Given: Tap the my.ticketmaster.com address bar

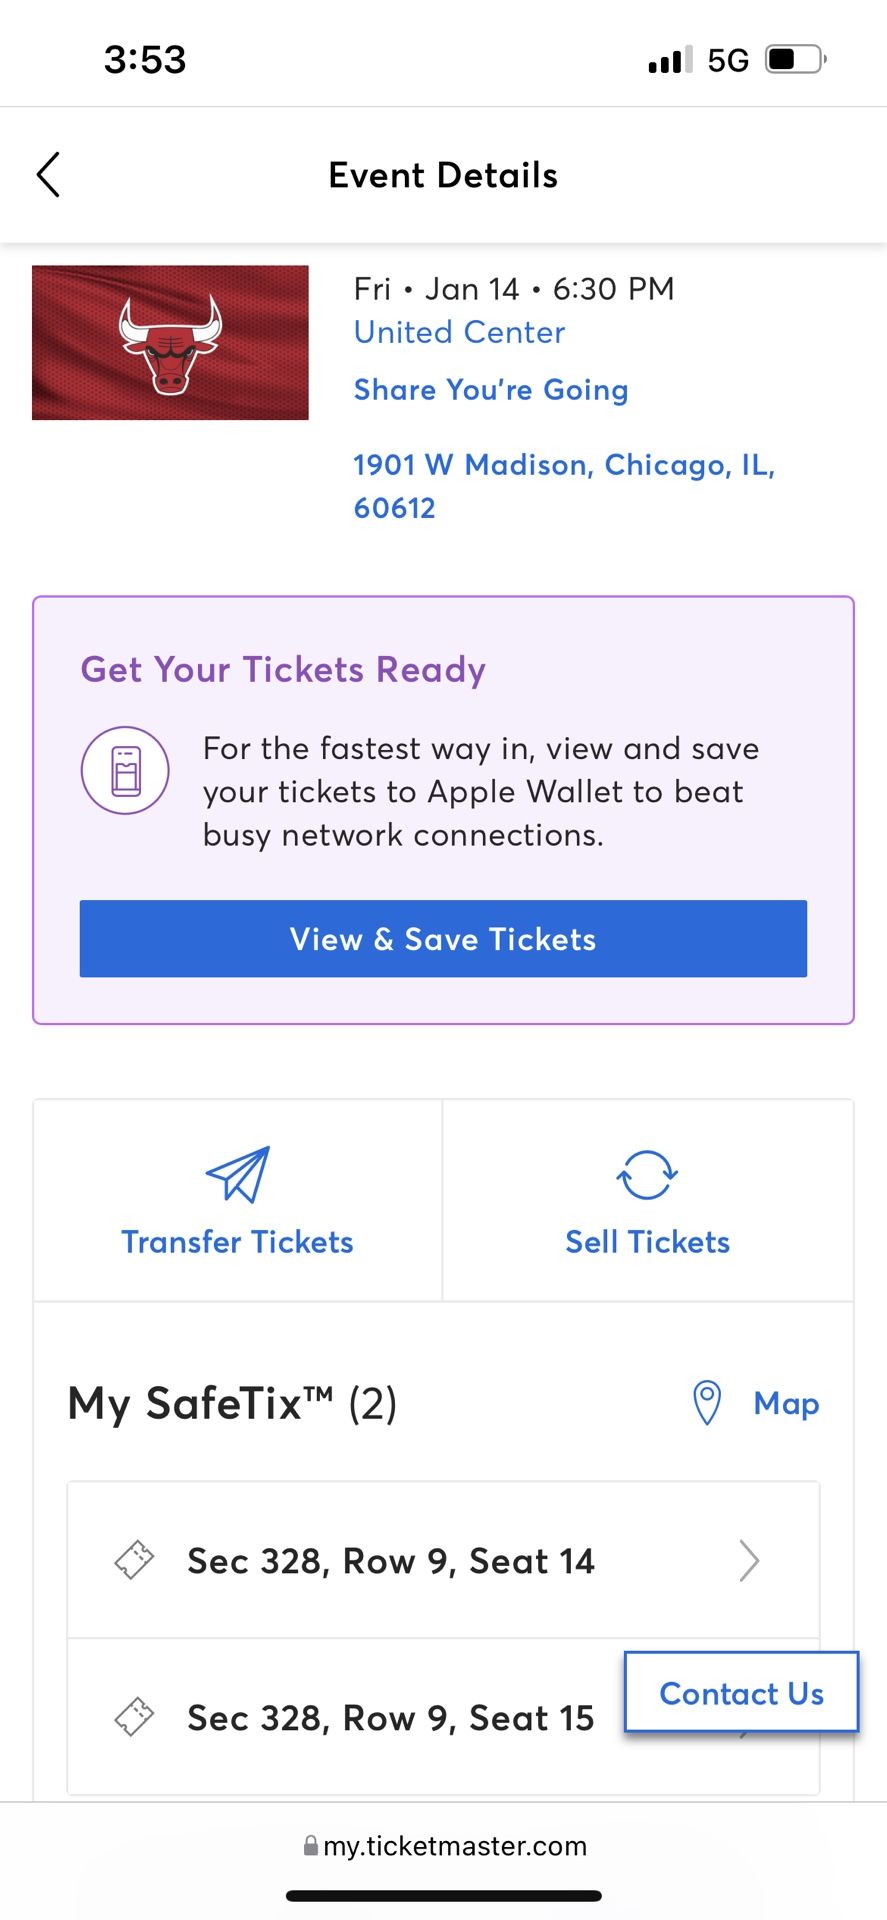Looking at the screenshot, I should (445, 1846).
